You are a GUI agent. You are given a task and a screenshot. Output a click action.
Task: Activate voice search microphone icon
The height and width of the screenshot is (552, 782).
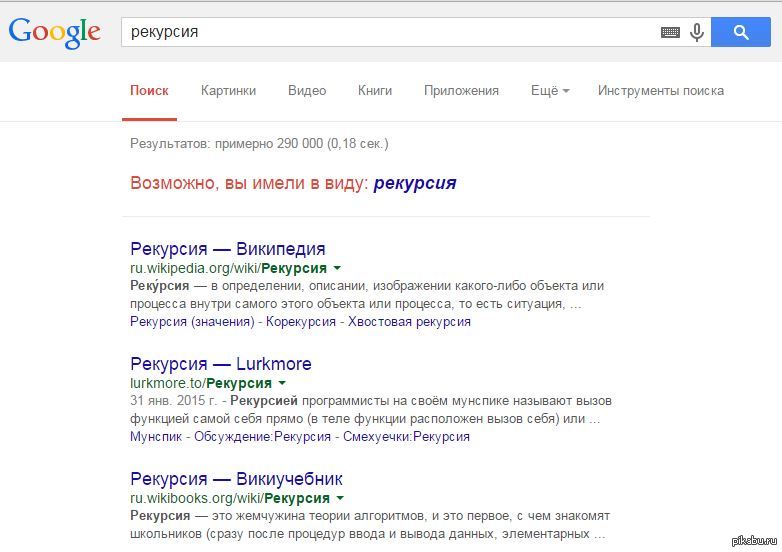[x=697, y=32]
